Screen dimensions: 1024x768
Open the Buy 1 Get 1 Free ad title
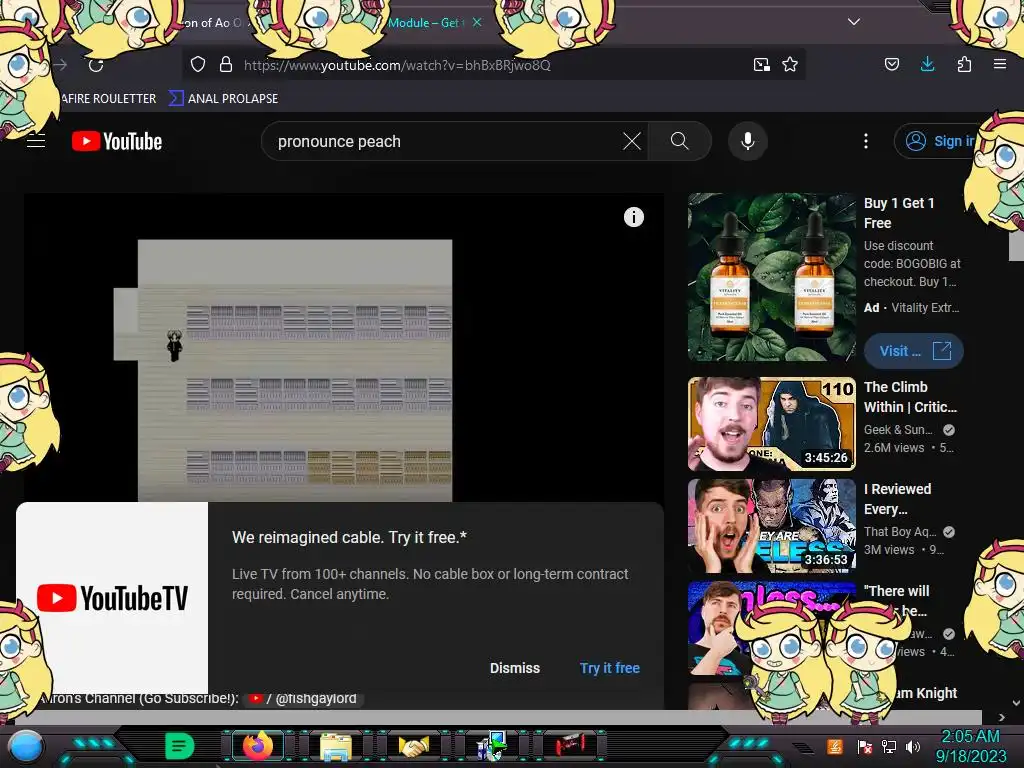[899, 213]
